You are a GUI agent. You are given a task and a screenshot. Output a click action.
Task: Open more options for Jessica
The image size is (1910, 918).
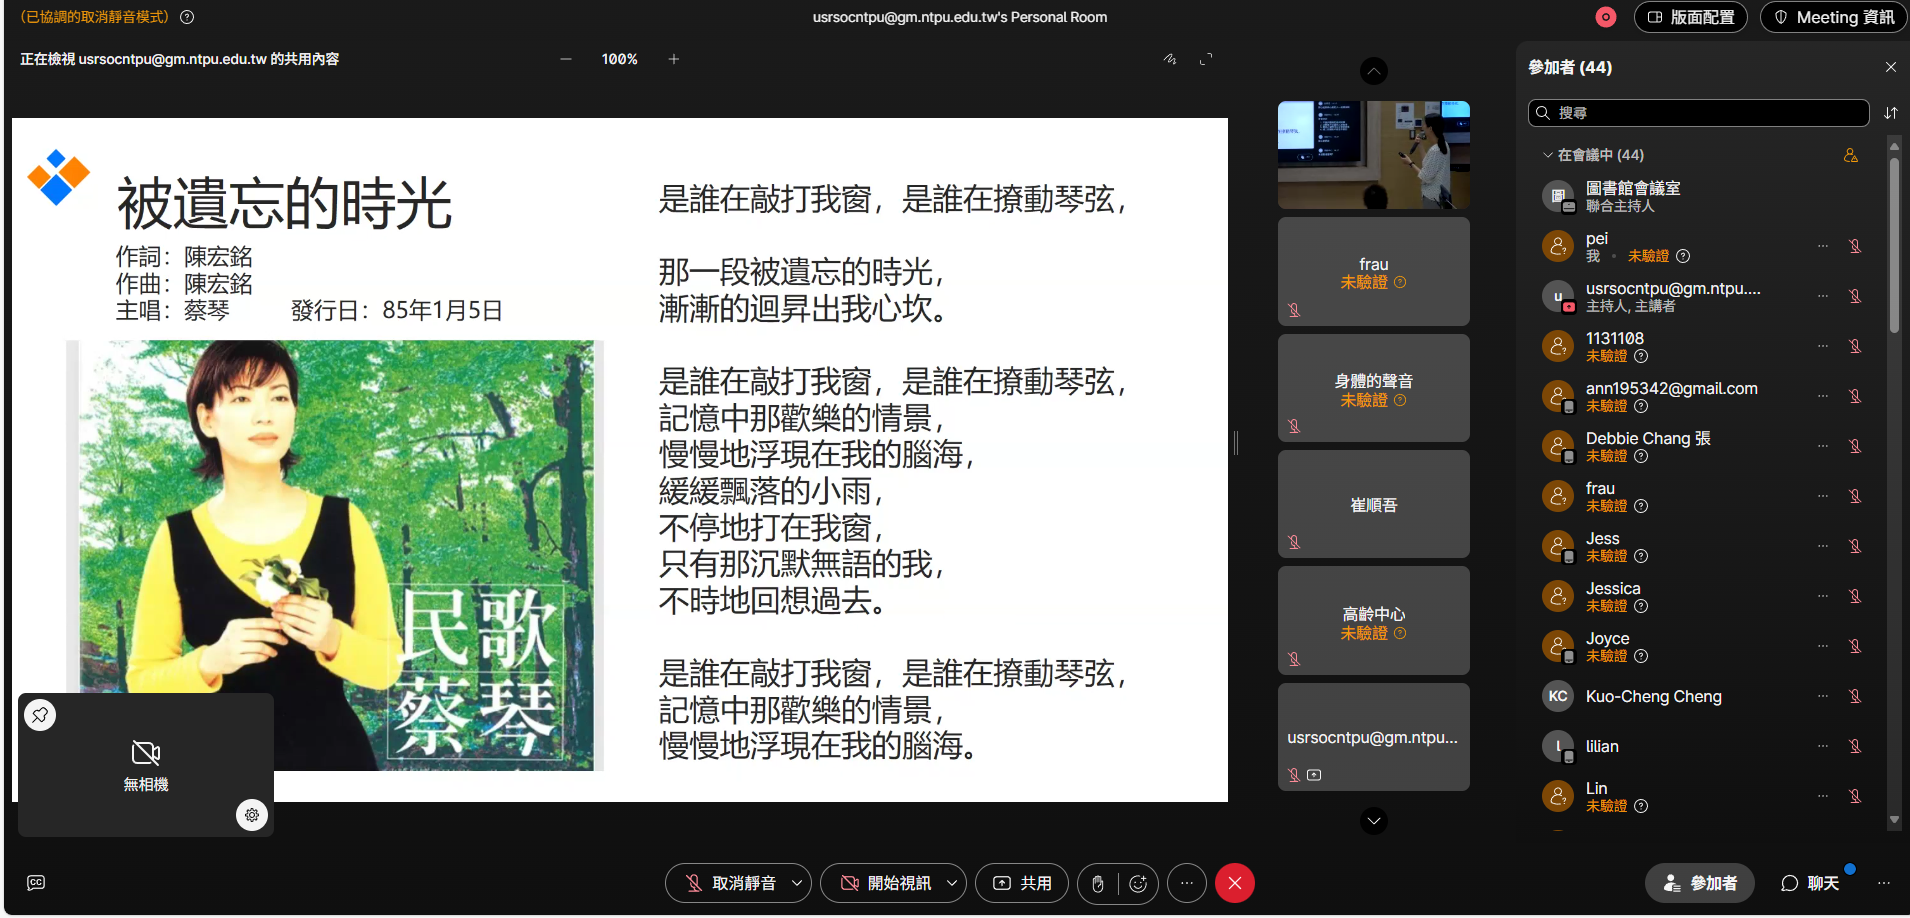click(x=1823, y=596)
